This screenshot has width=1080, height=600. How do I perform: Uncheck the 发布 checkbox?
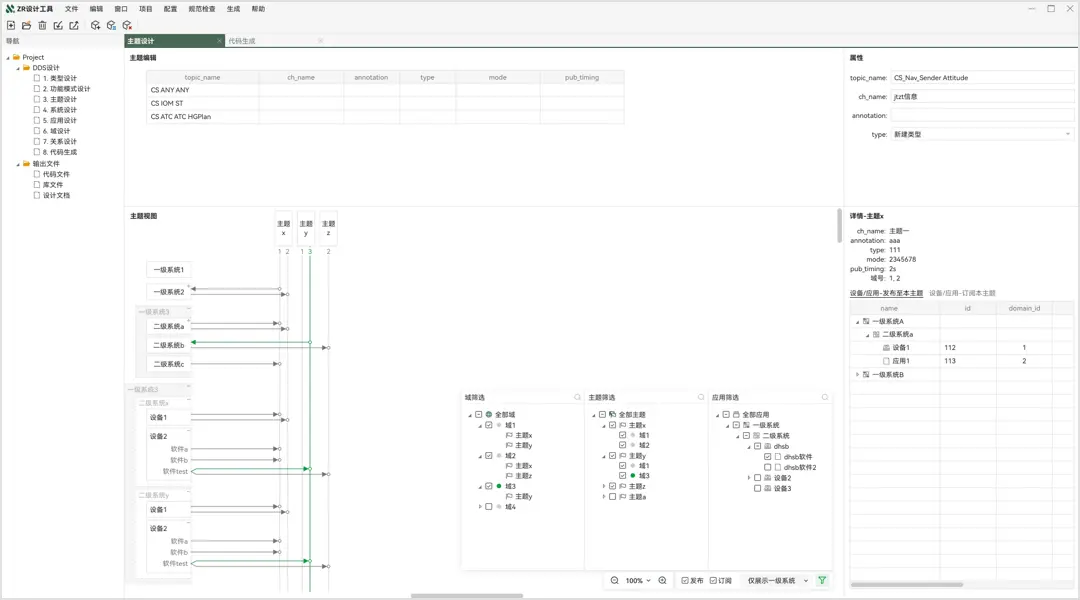point(685,581)
